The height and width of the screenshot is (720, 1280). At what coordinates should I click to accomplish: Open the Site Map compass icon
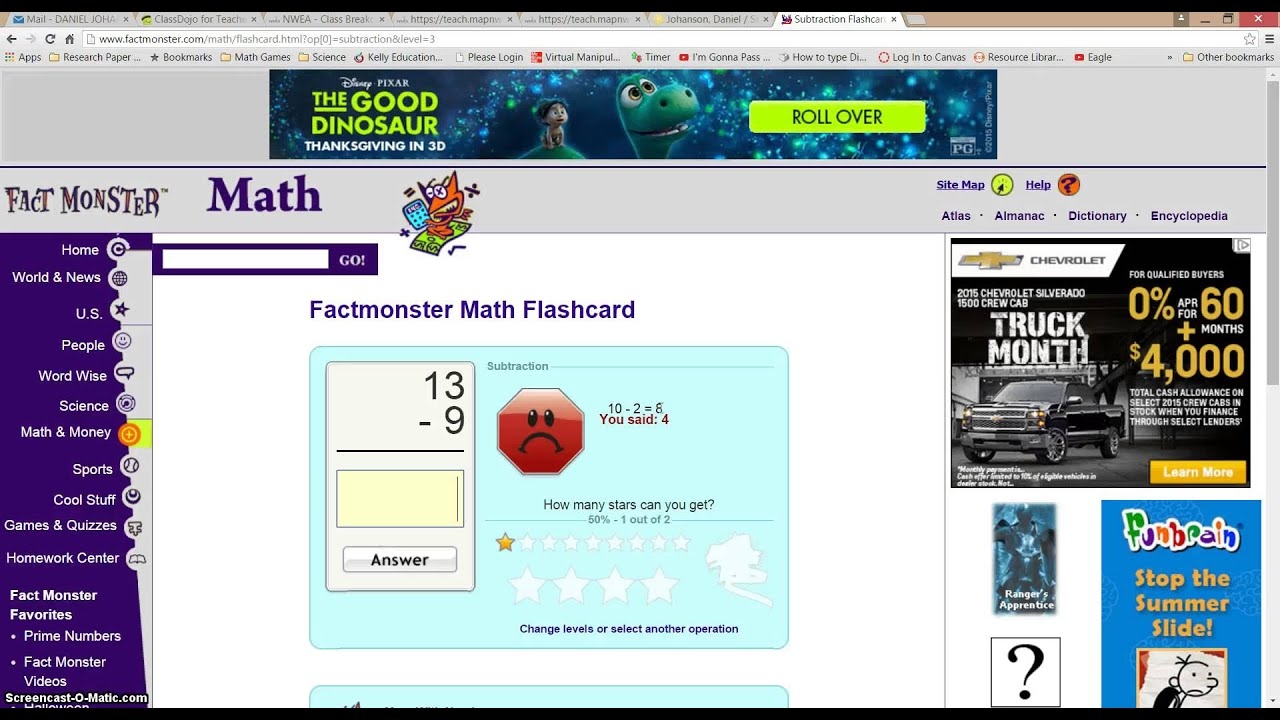click(1002, 185)
